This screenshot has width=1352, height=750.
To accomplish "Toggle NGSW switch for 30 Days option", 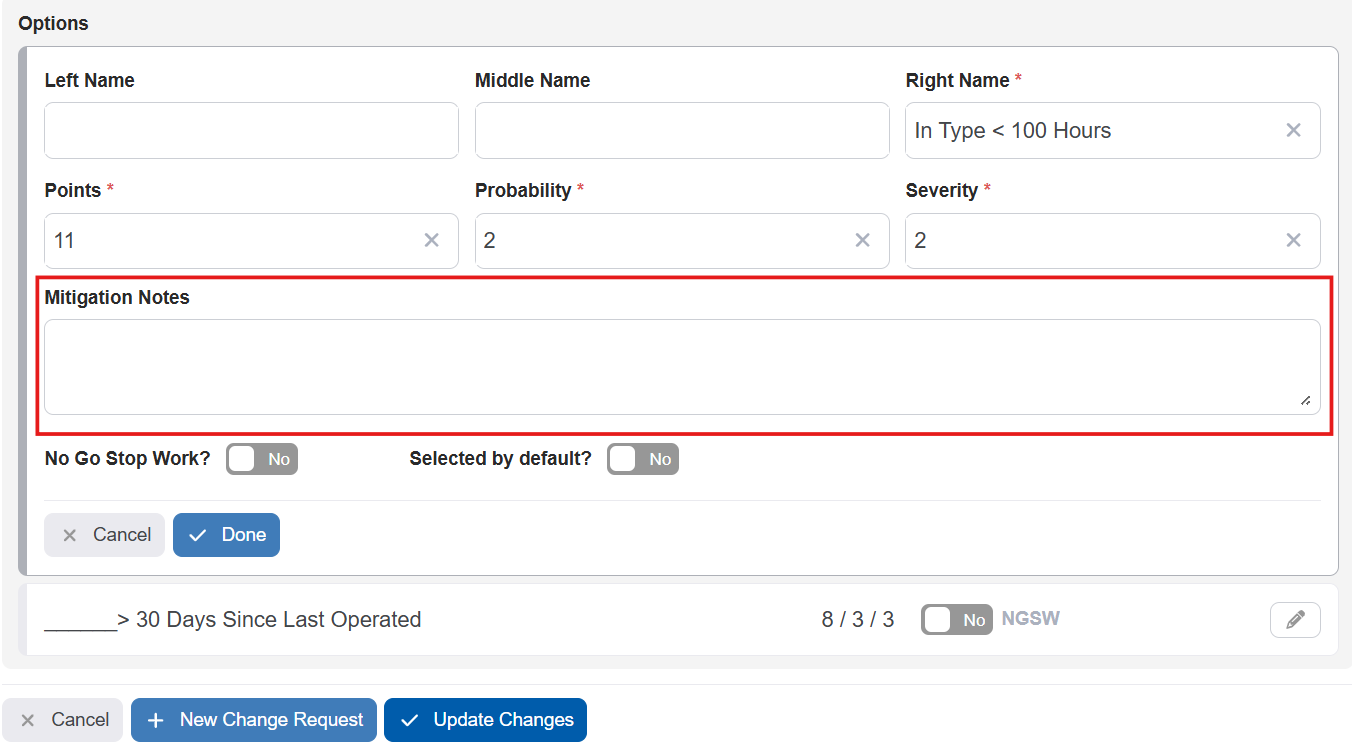I will pos(956,620).
